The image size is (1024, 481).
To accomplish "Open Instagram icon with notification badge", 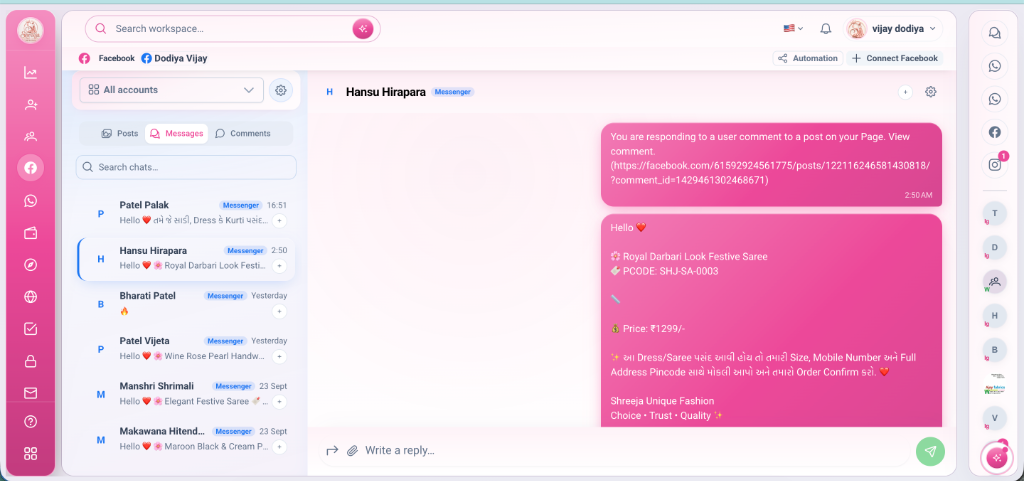I will (995, 164).
